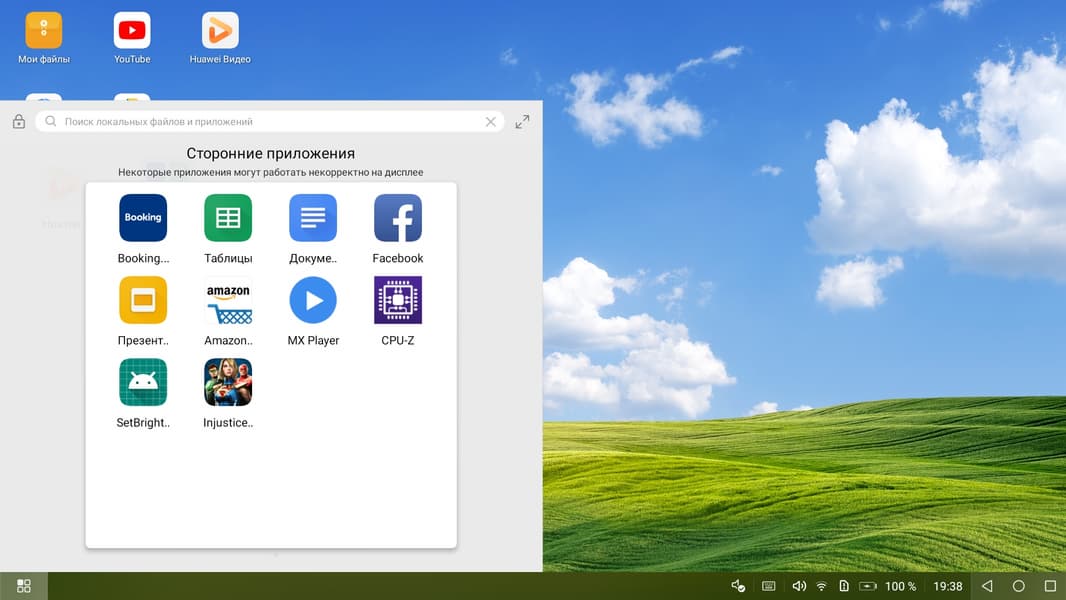Viewport: 1066px width, 600px height.
Task: Open the volume control in the taskbar
Action: point(798,586)
